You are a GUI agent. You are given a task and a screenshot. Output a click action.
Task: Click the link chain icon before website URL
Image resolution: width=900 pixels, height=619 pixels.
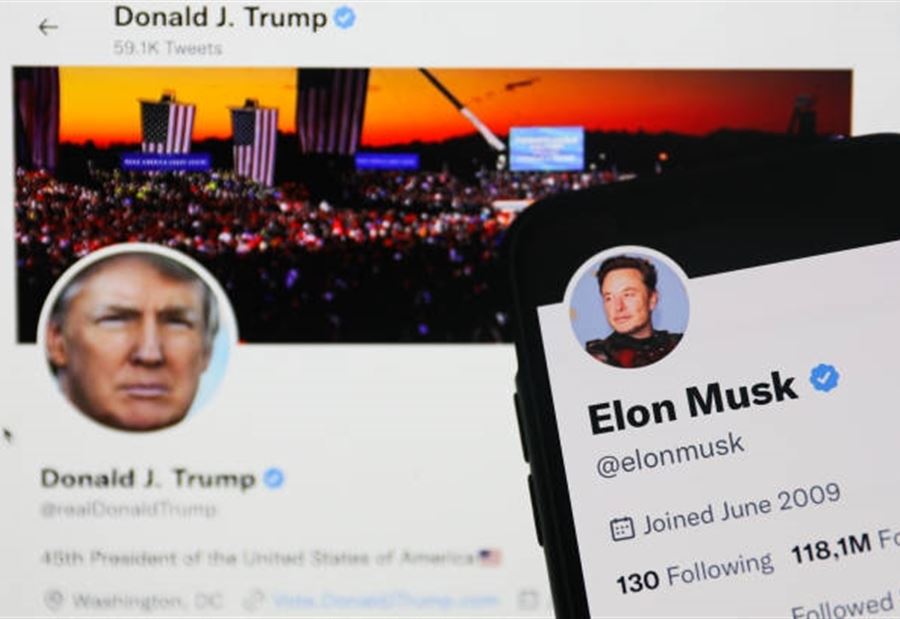tap(253, 601)
